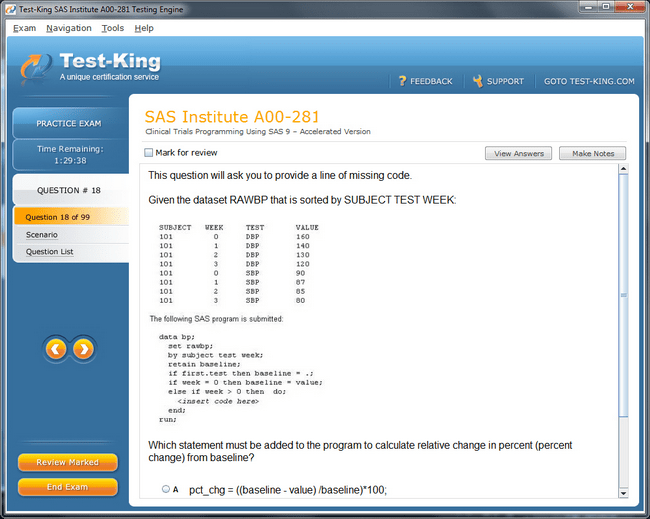Click the Review Marked button
This screenshot has width=650, height=519.
coord(68,462)
